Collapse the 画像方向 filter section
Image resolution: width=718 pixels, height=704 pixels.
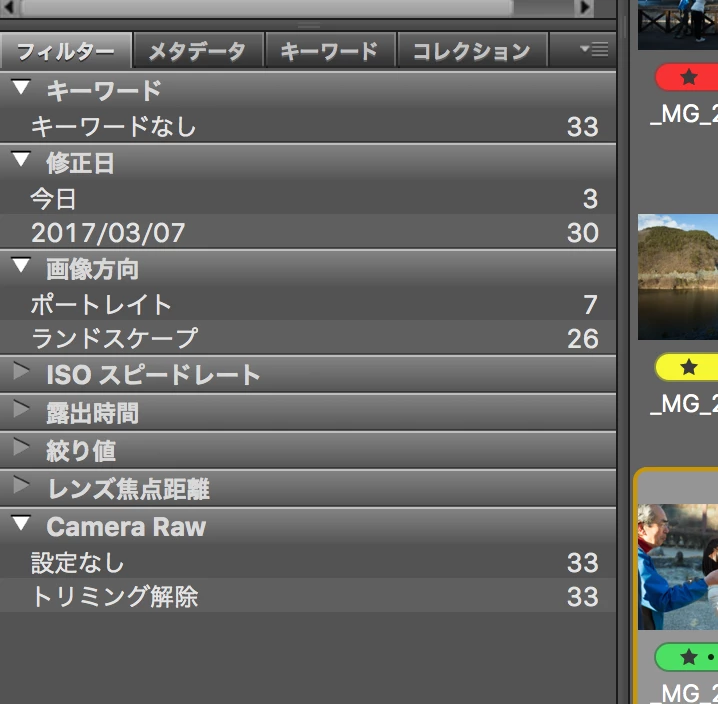pyautogui.click(x=21, y=265)
